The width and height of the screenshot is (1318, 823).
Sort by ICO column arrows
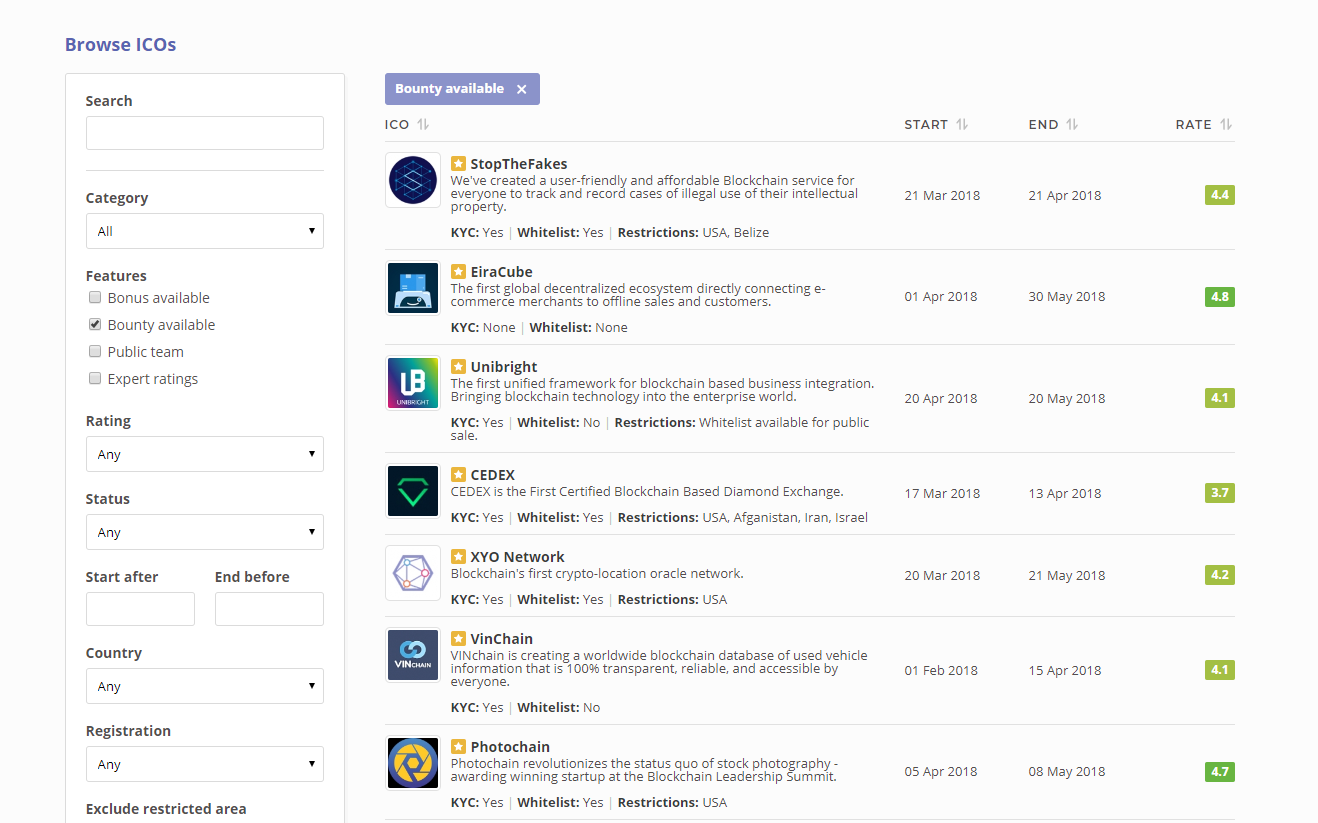423,124
